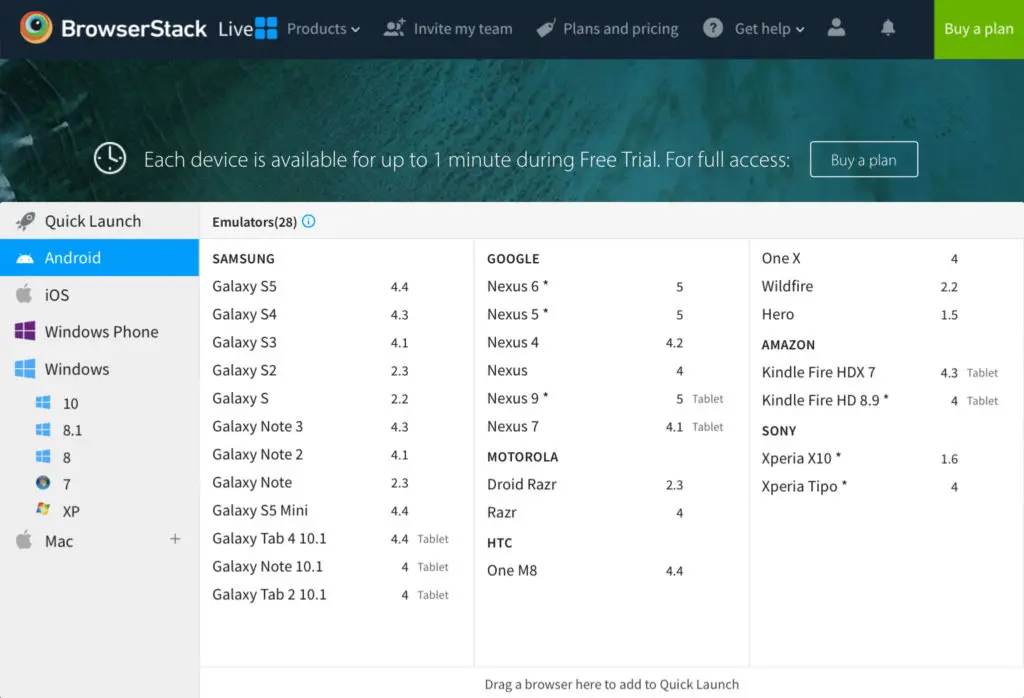Screen dimensions: 1024x698
Task: Click the Invite my team link
Action: 462,29
